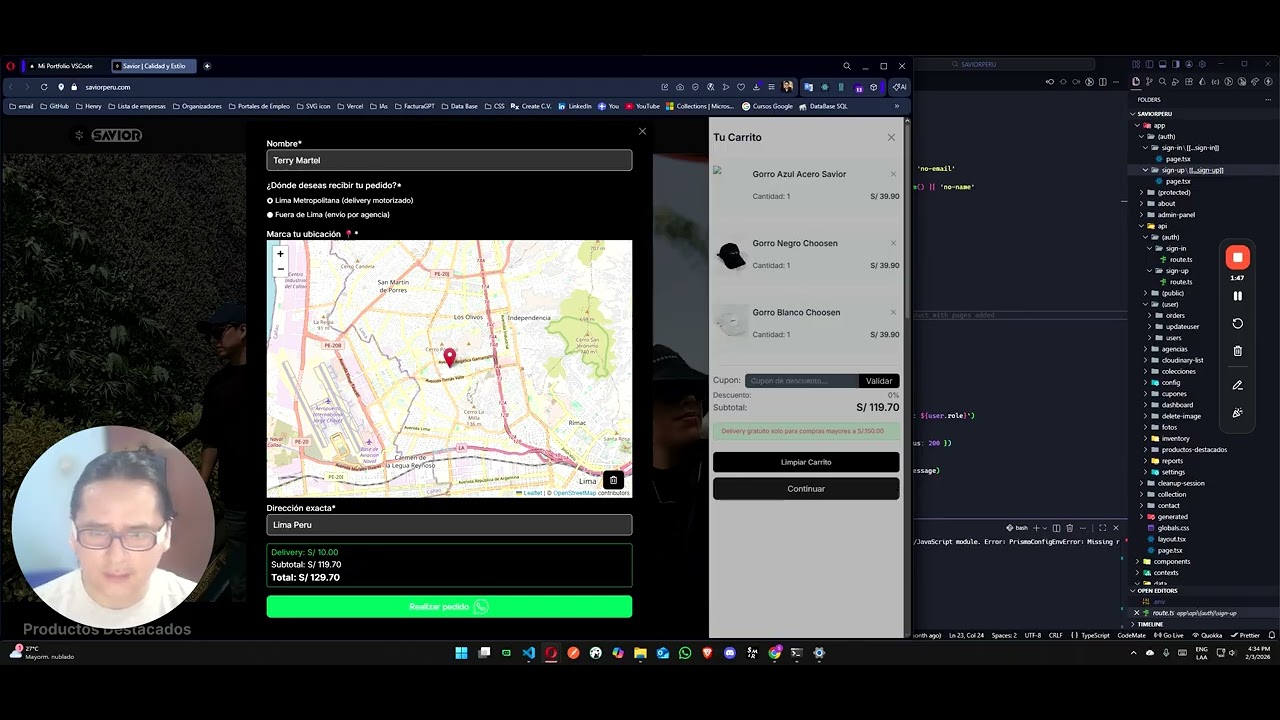Open the DataBase SQL bookmark

[x=823, y=106]
